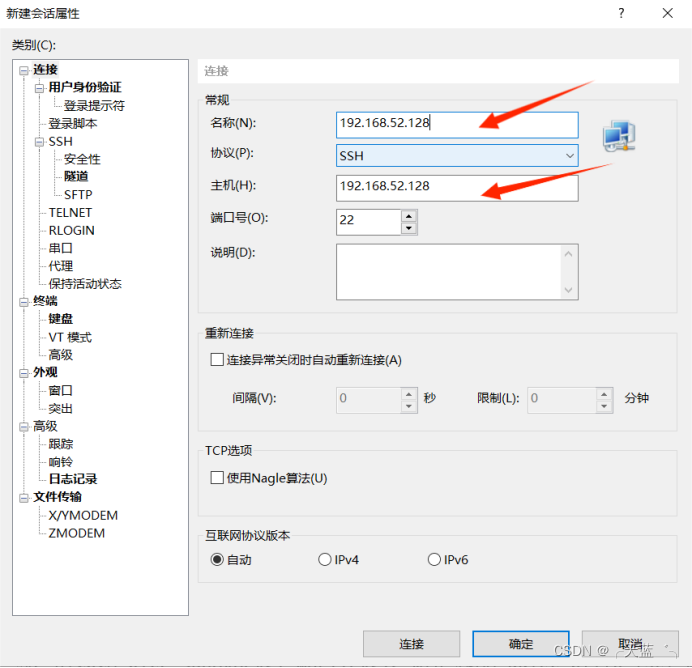Collapse the 连接 tree node
This screenshot has height=668, width=692.
coord(24,71)
